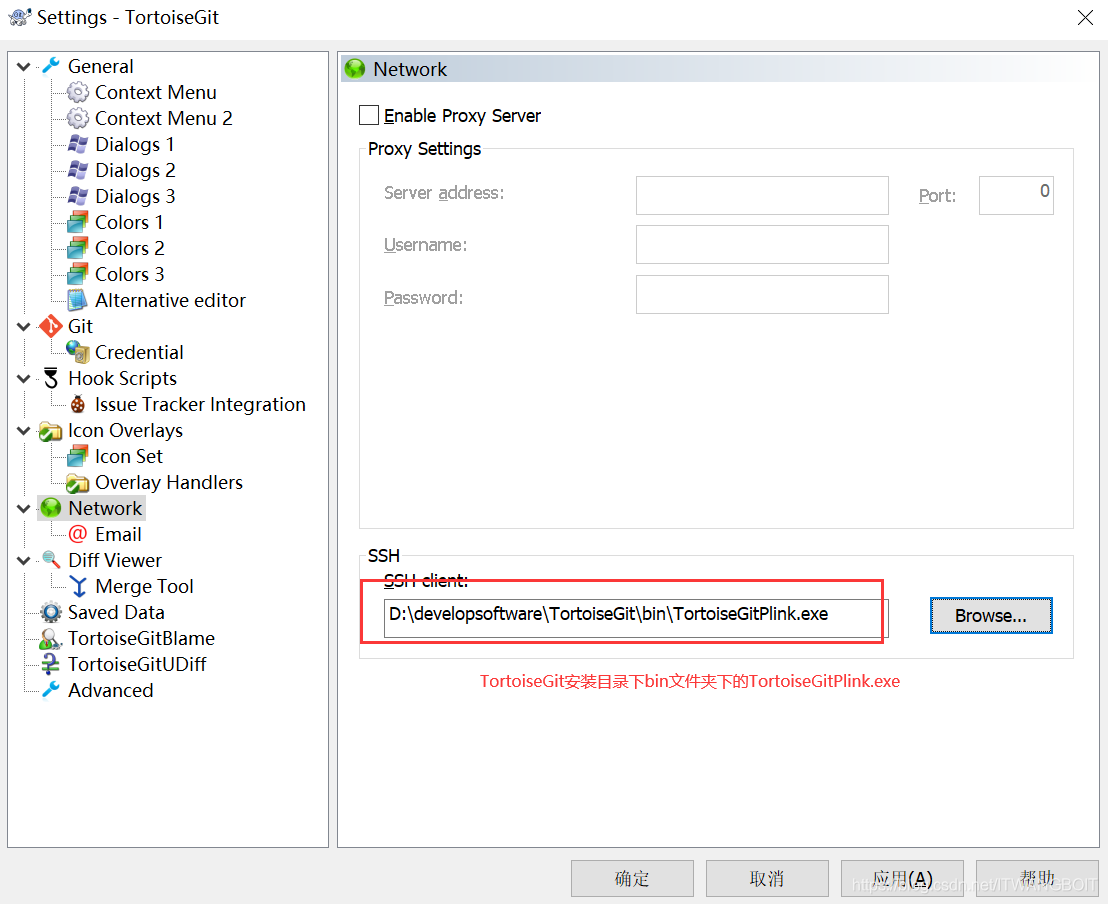Collapse the Icon Overlays tree node
1108x904 pixels.
(23, 430)
